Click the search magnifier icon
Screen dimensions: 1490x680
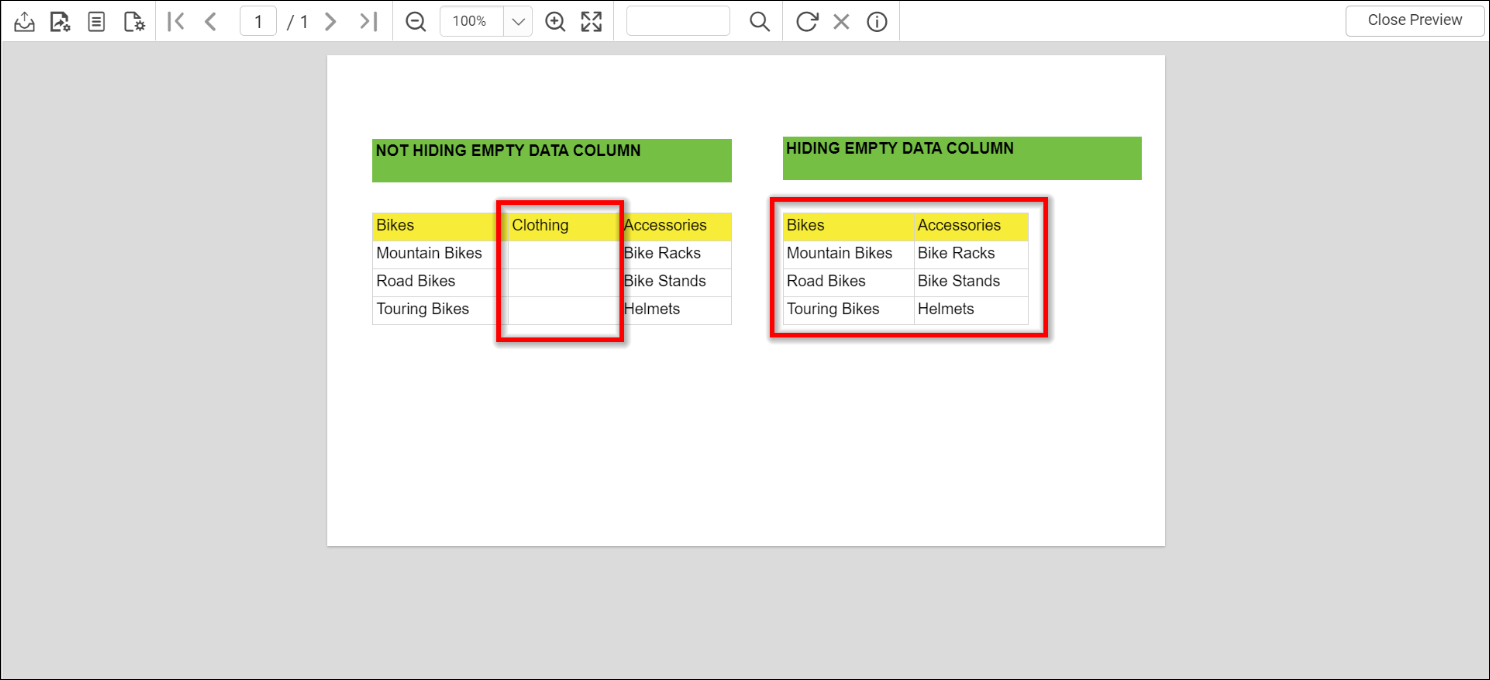[760, 21]
